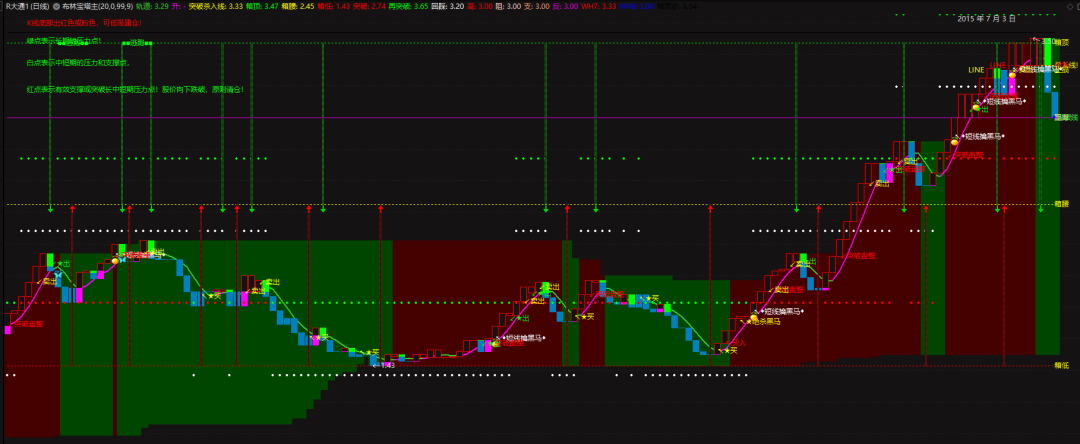Click the 箱腰 2.45 value in header
Screen dimensions: 1080x444
coord(300,6)
